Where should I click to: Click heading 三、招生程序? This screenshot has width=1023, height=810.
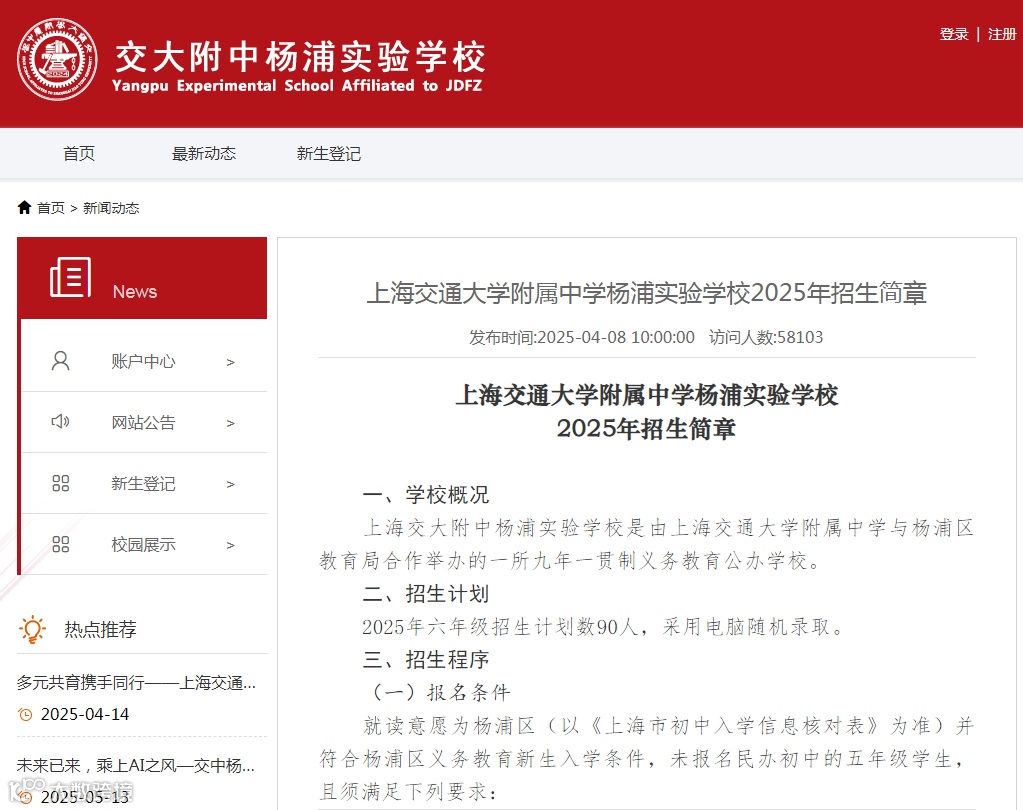425,659
